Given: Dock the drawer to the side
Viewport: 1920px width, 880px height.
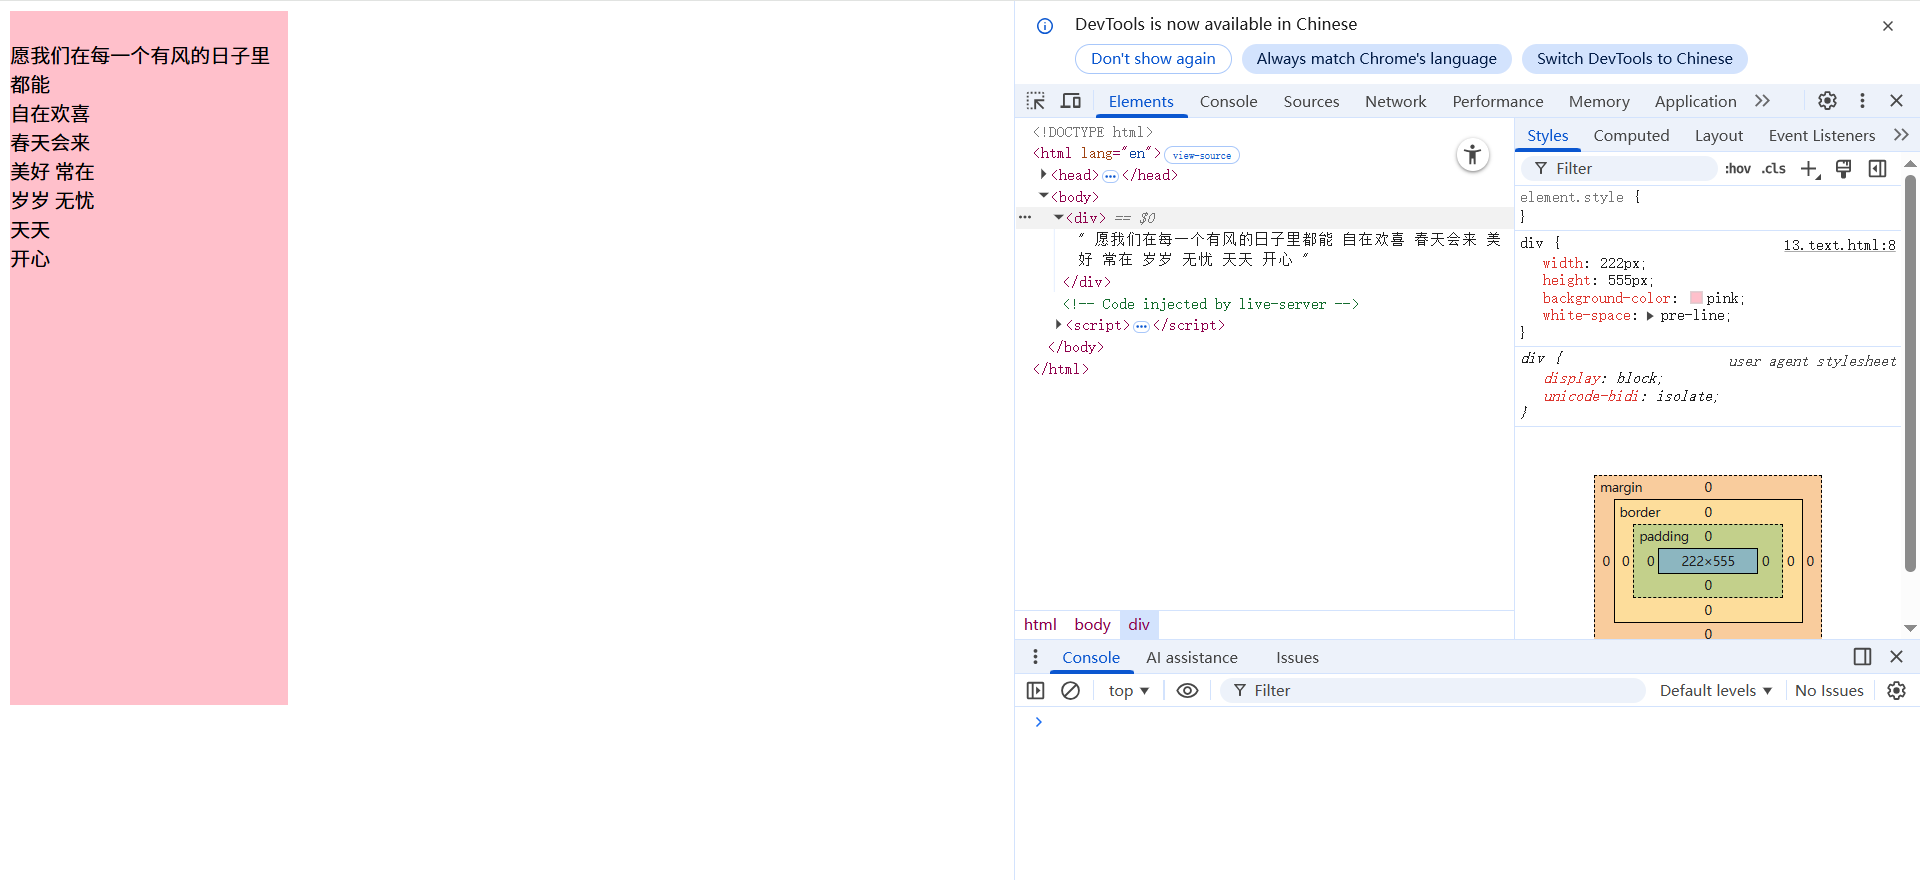Looking at the screenshot, I should pyautogui.click(x=1862, y=657).
